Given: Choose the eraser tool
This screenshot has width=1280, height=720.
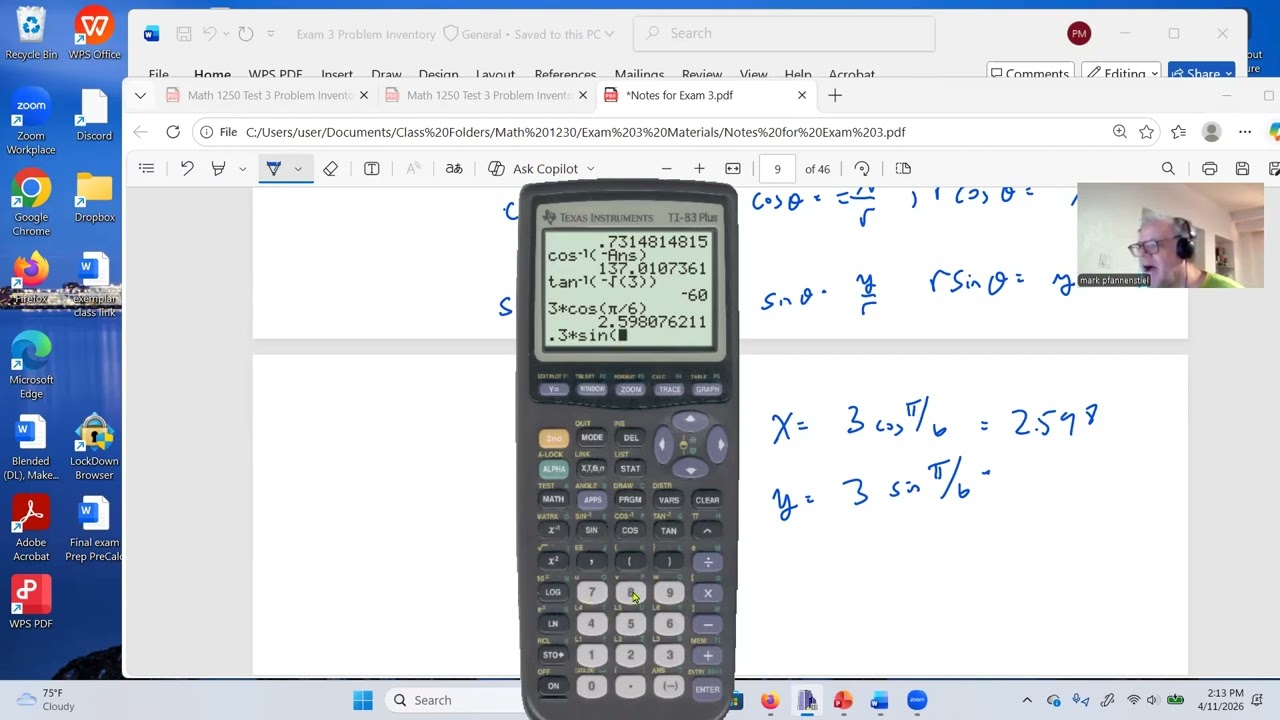Looking at the screenshot, I should [331, 169].
